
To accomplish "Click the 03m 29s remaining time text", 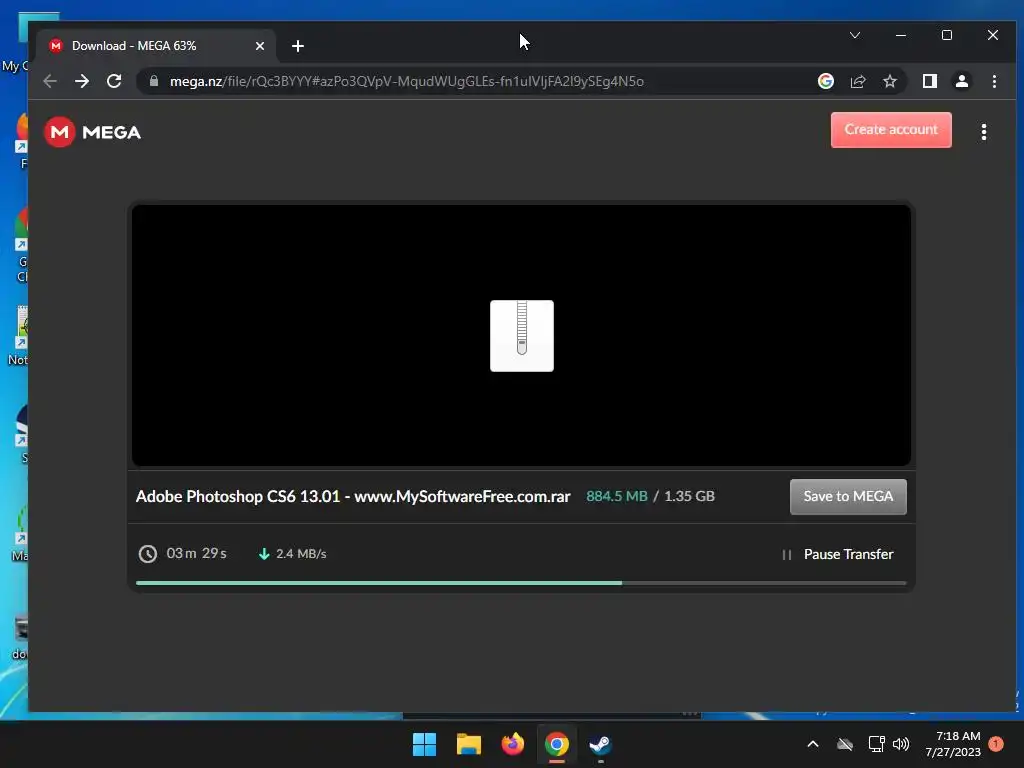I will (196, 553).
